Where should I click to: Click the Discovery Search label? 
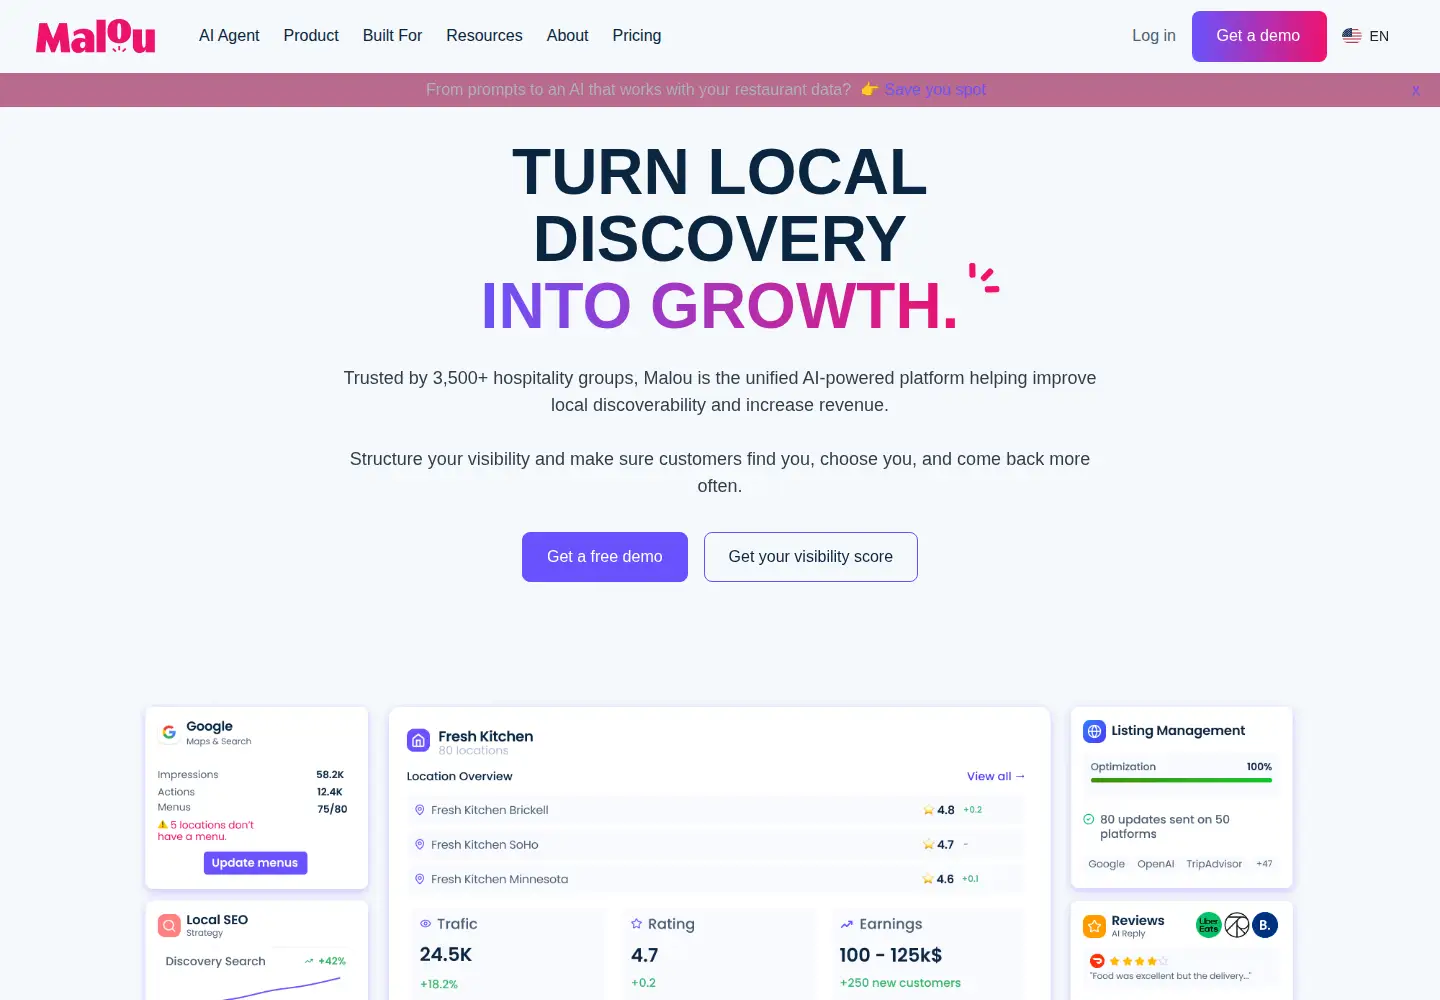[x=216, y=961]
